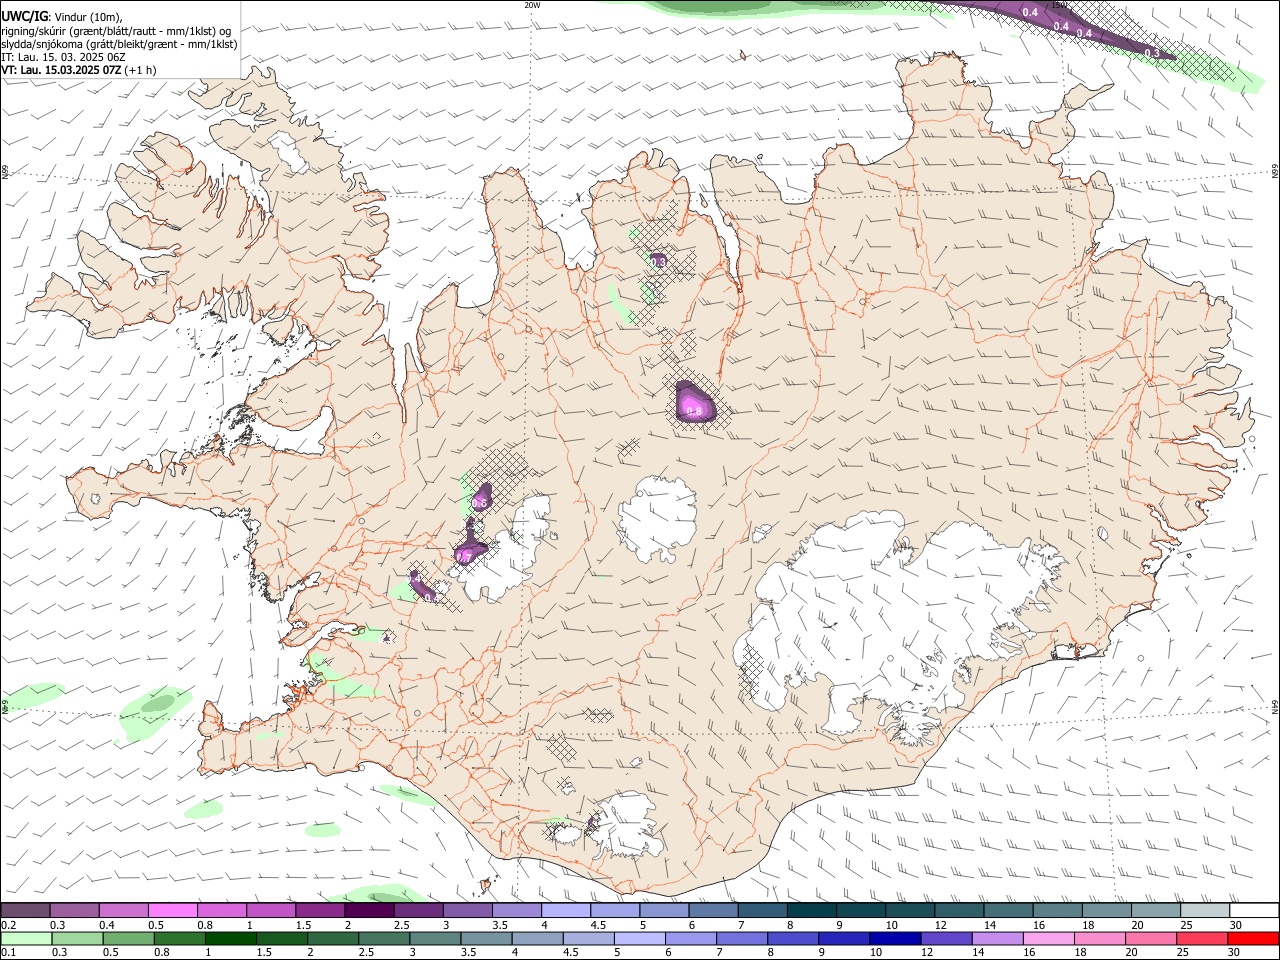Select the darkest teal swatch labeled 8 in the snow legend

811,910
